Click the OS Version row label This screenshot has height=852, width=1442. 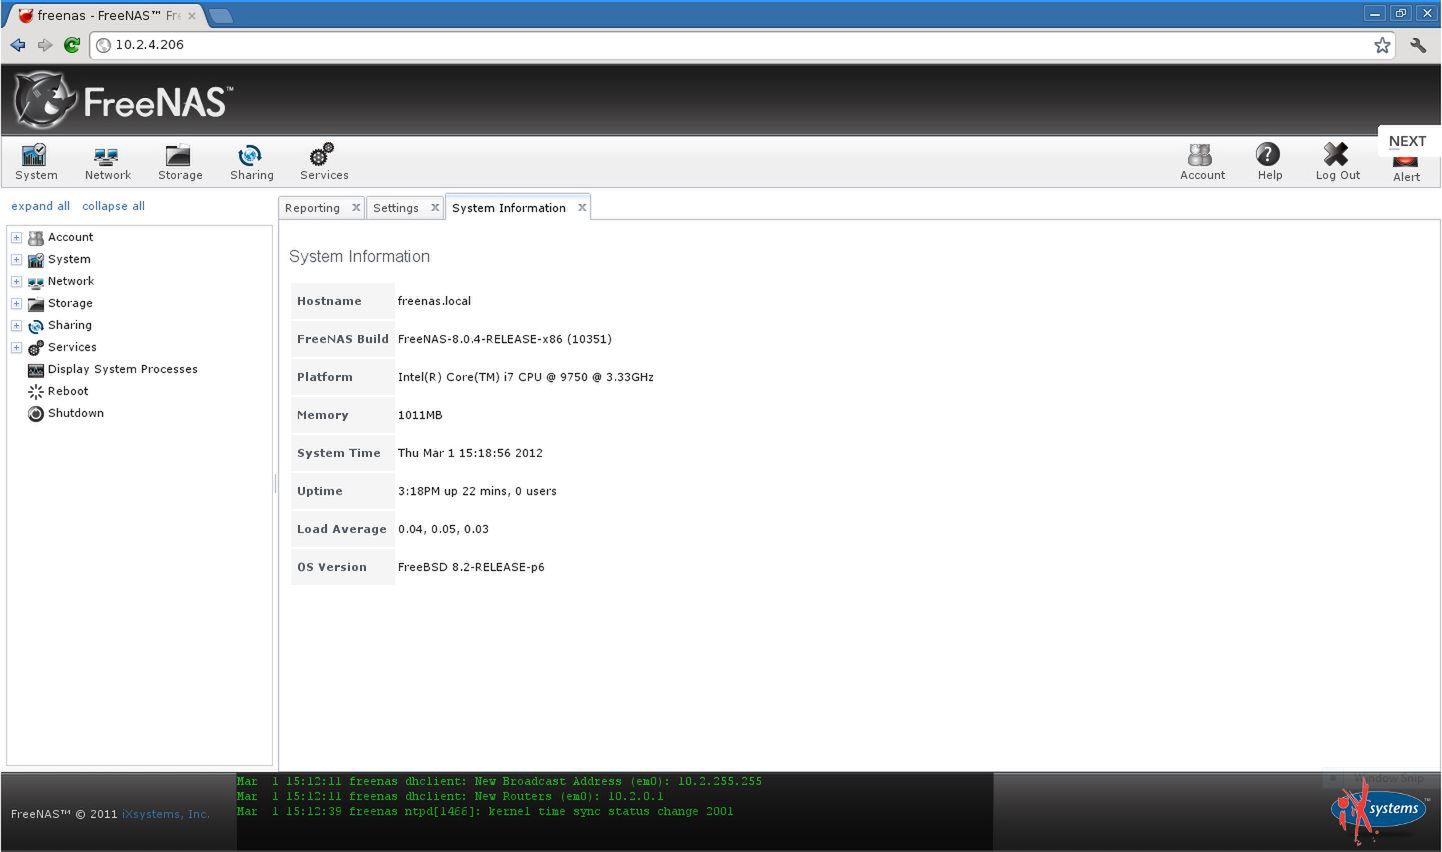point(332,567)
